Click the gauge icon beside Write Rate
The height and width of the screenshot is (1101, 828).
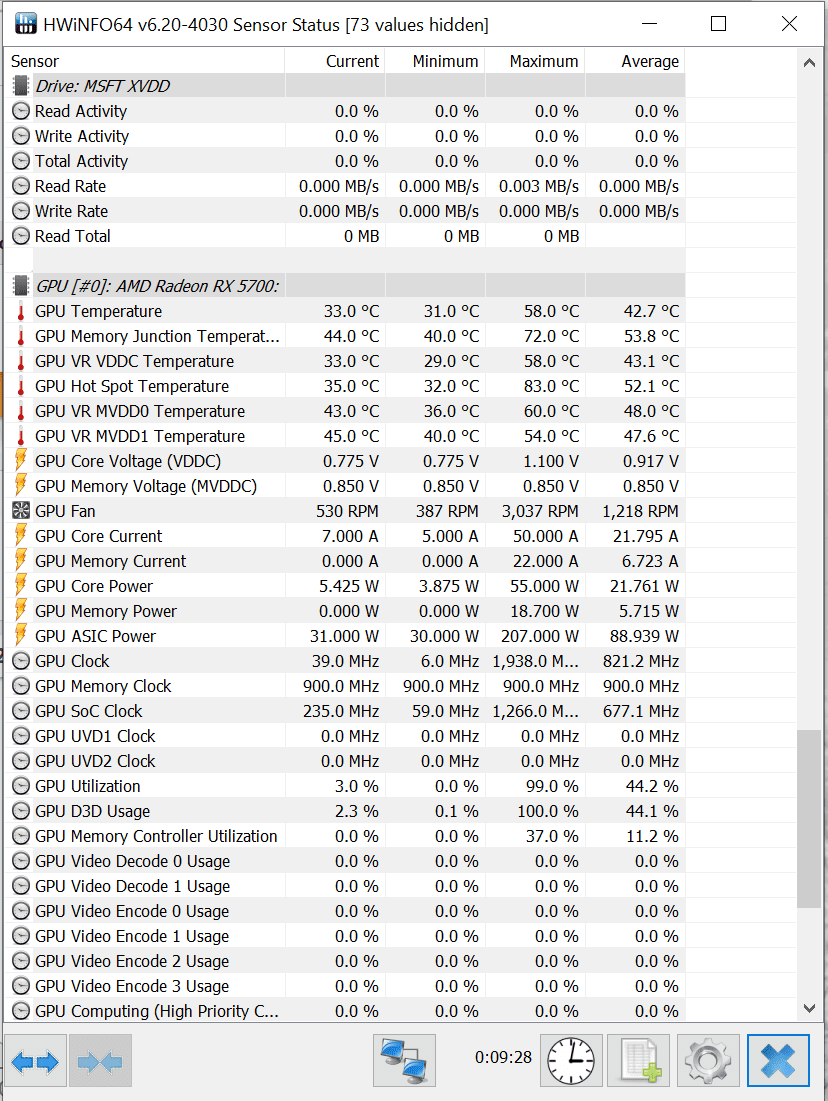pos(21,211)
